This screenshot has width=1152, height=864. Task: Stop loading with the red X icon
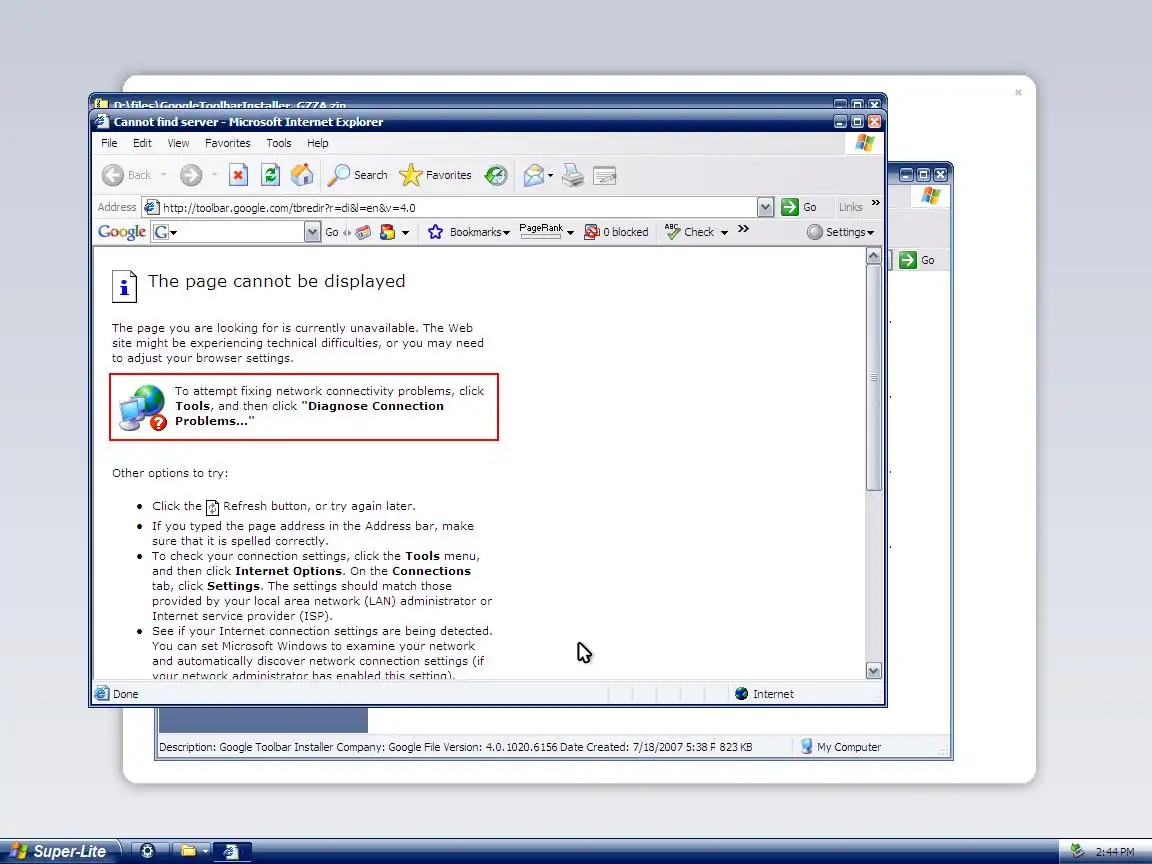tap(238, 175)
